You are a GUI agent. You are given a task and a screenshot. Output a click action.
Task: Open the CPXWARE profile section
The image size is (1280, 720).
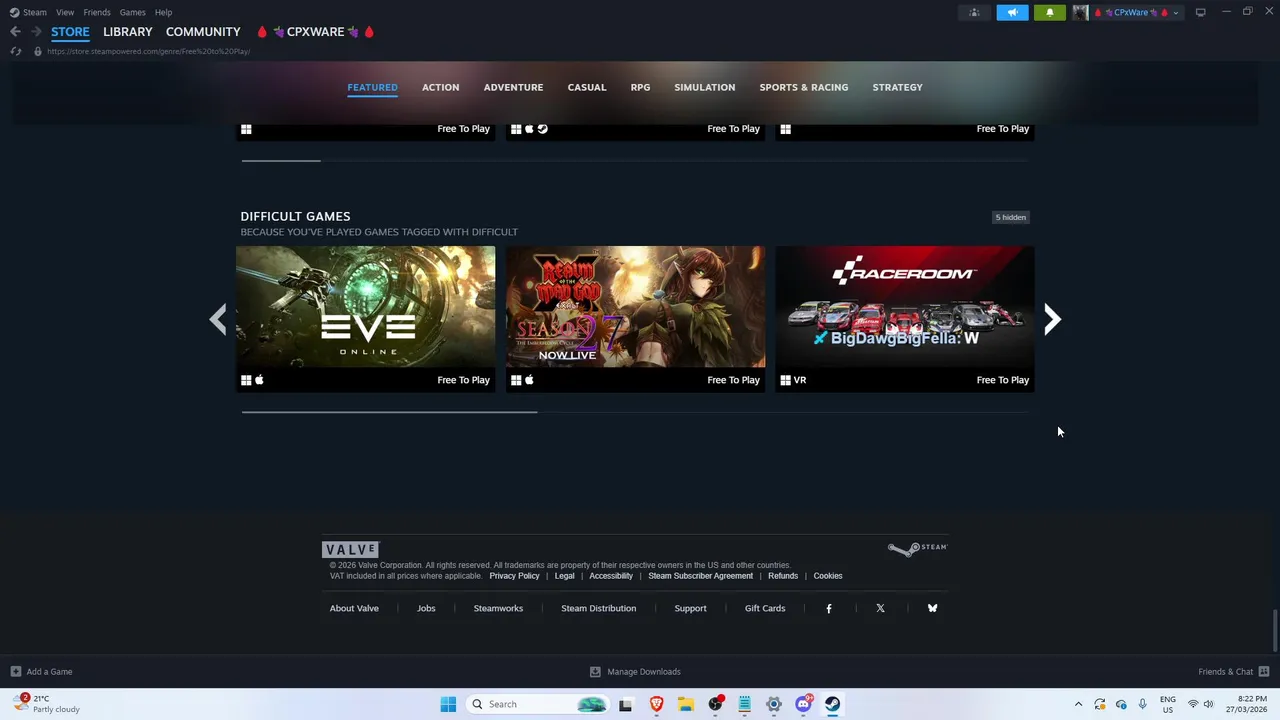click(x=316, y=32)
